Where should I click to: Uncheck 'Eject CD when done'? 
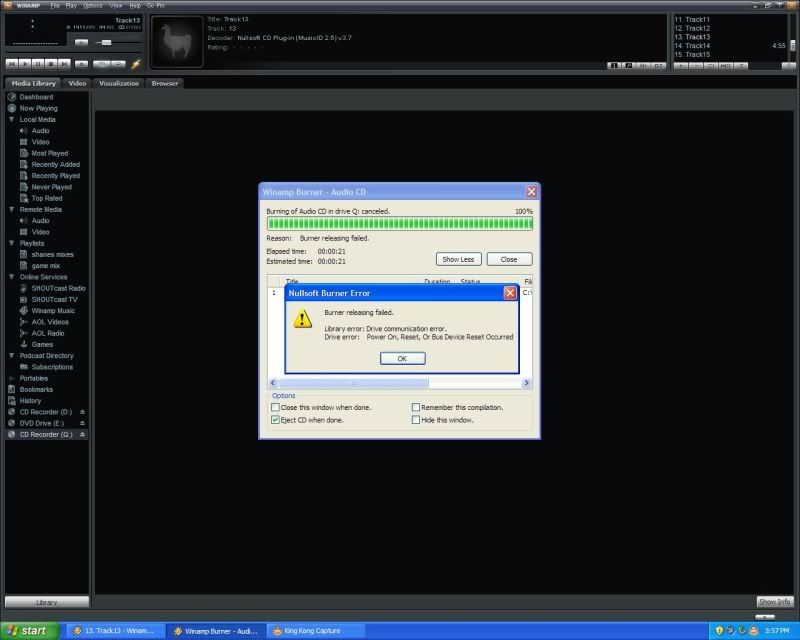click(276, 420)
